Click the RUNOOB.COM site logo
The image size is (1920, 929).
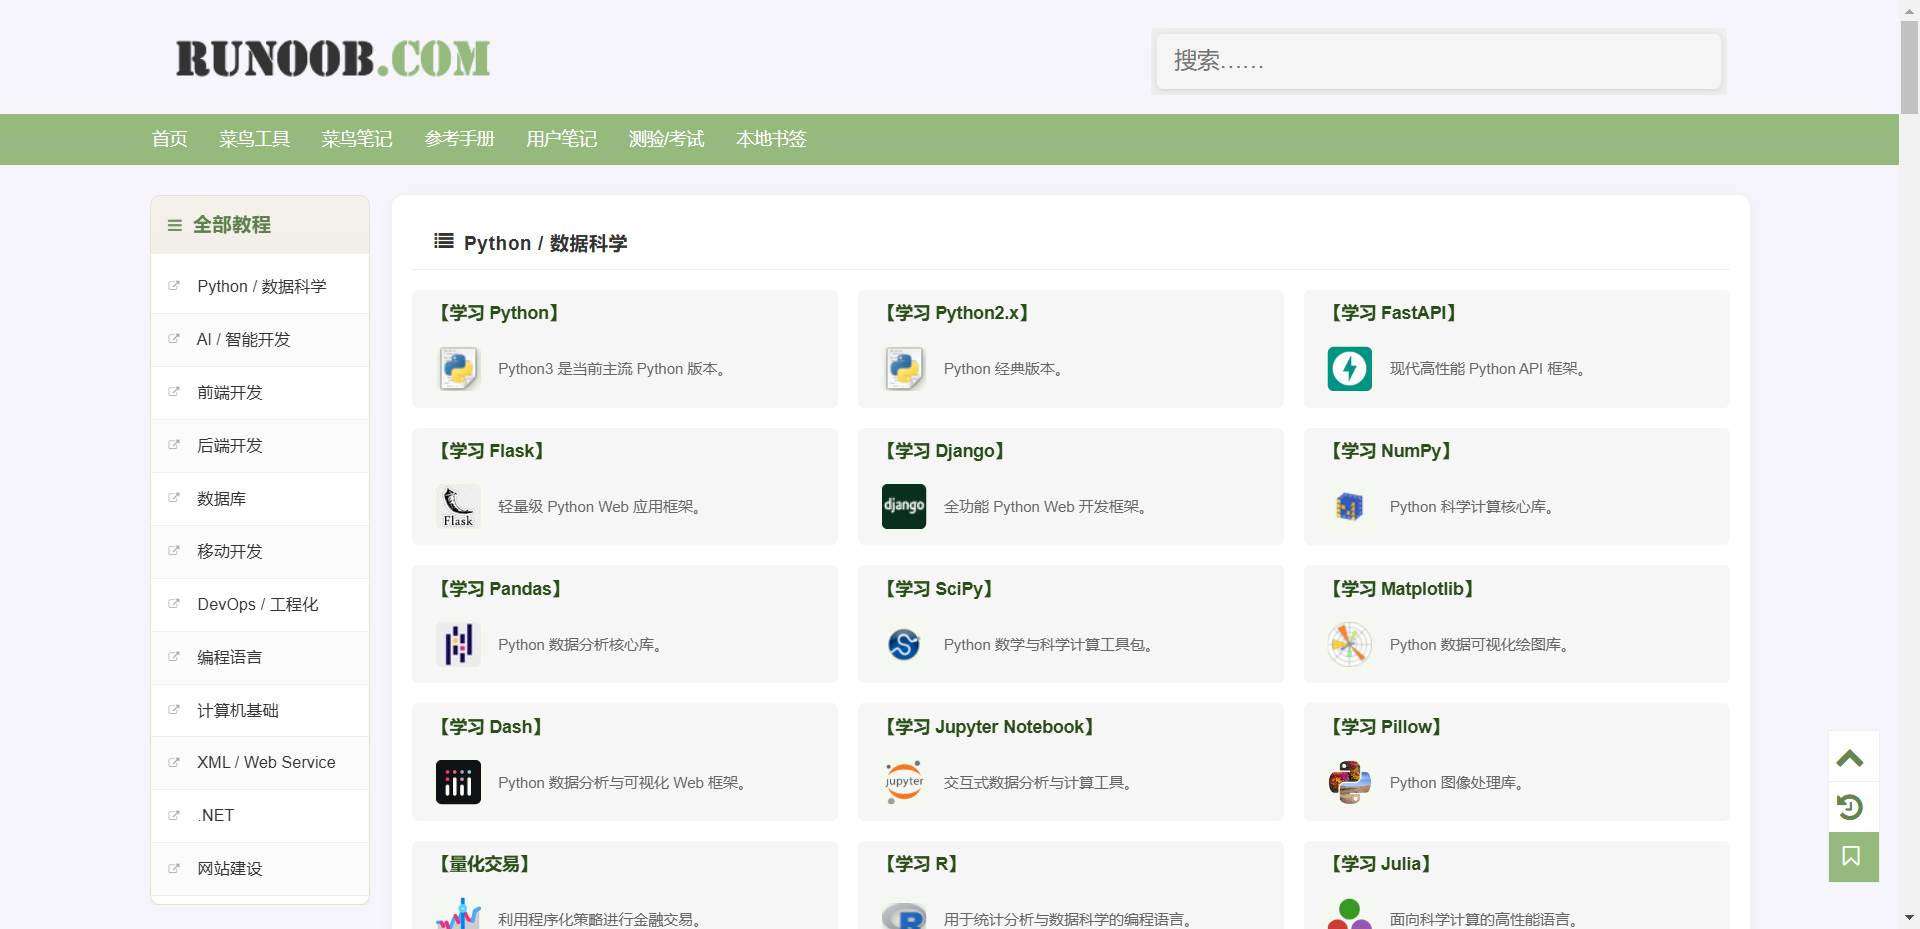[x=333, y=59]
